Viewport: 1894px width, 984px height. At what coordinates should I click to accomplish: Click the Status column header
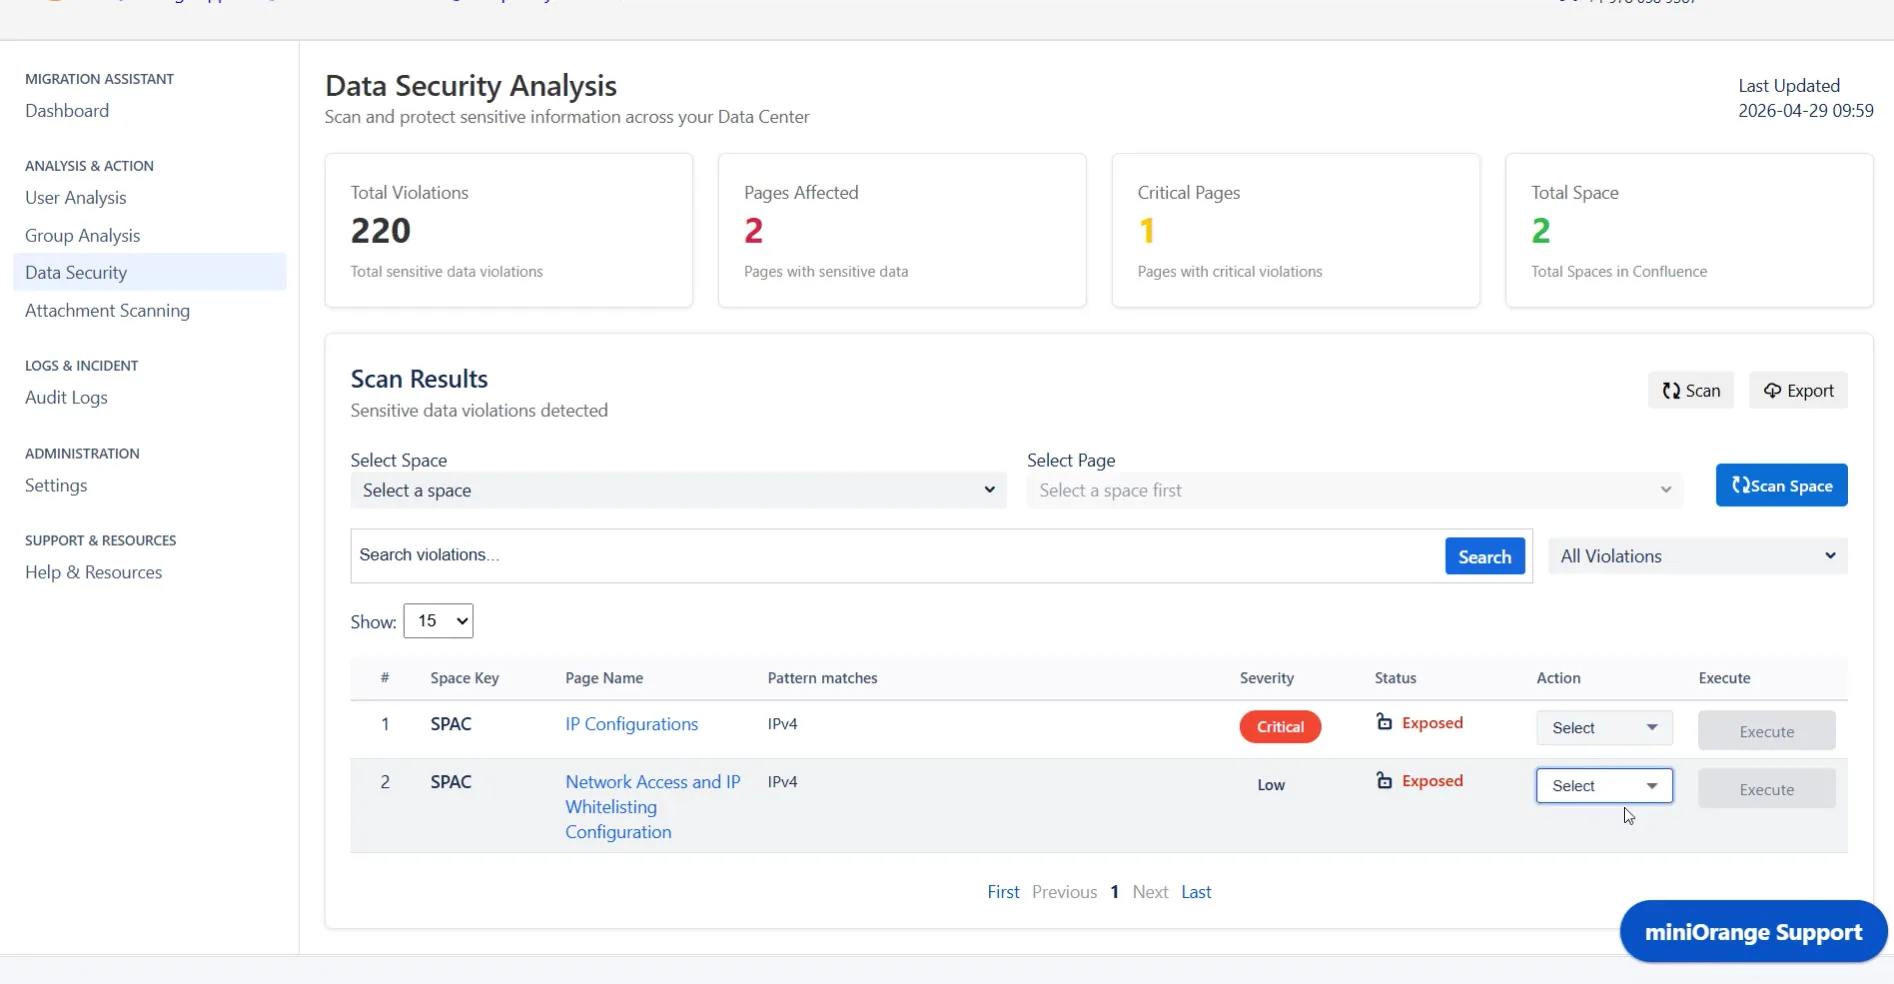[x=1395, y=678]
